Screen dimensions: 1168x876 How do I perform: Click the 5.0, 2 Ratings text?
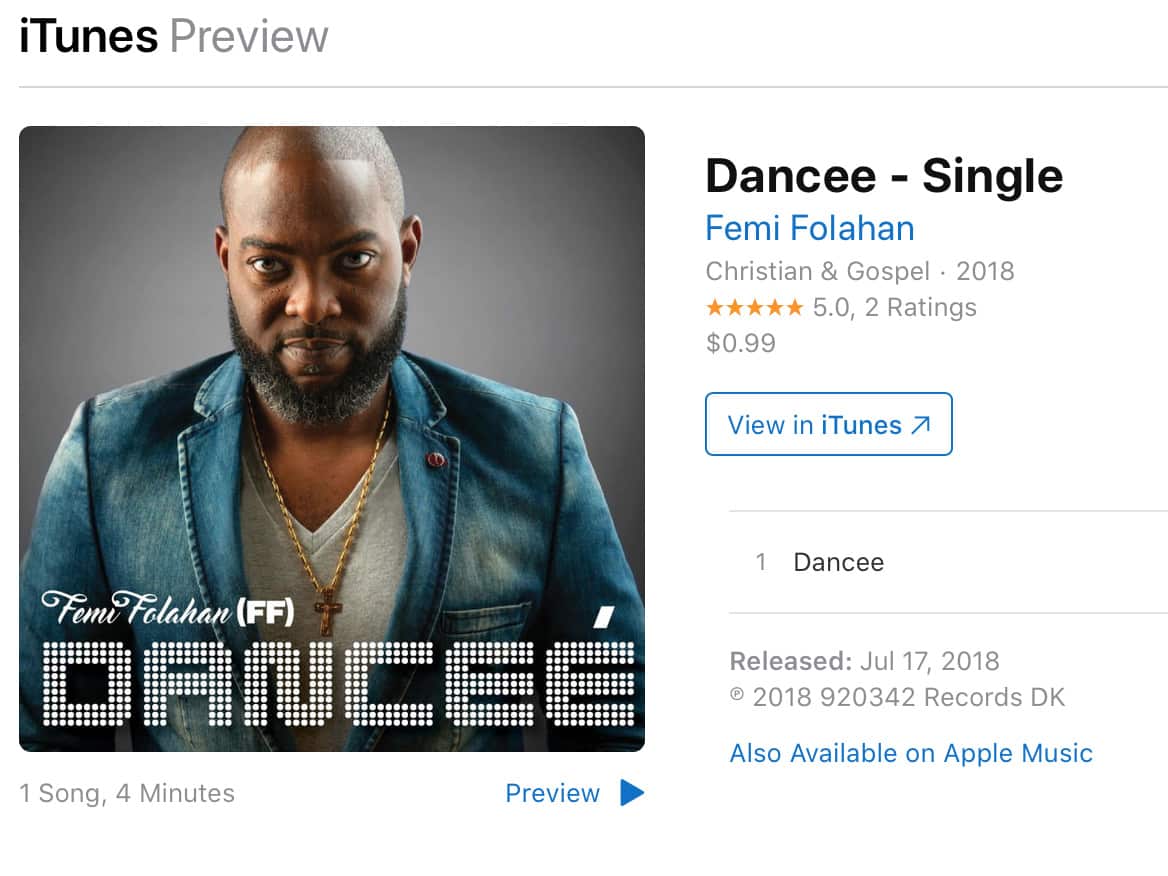click(x=894, y=307)
